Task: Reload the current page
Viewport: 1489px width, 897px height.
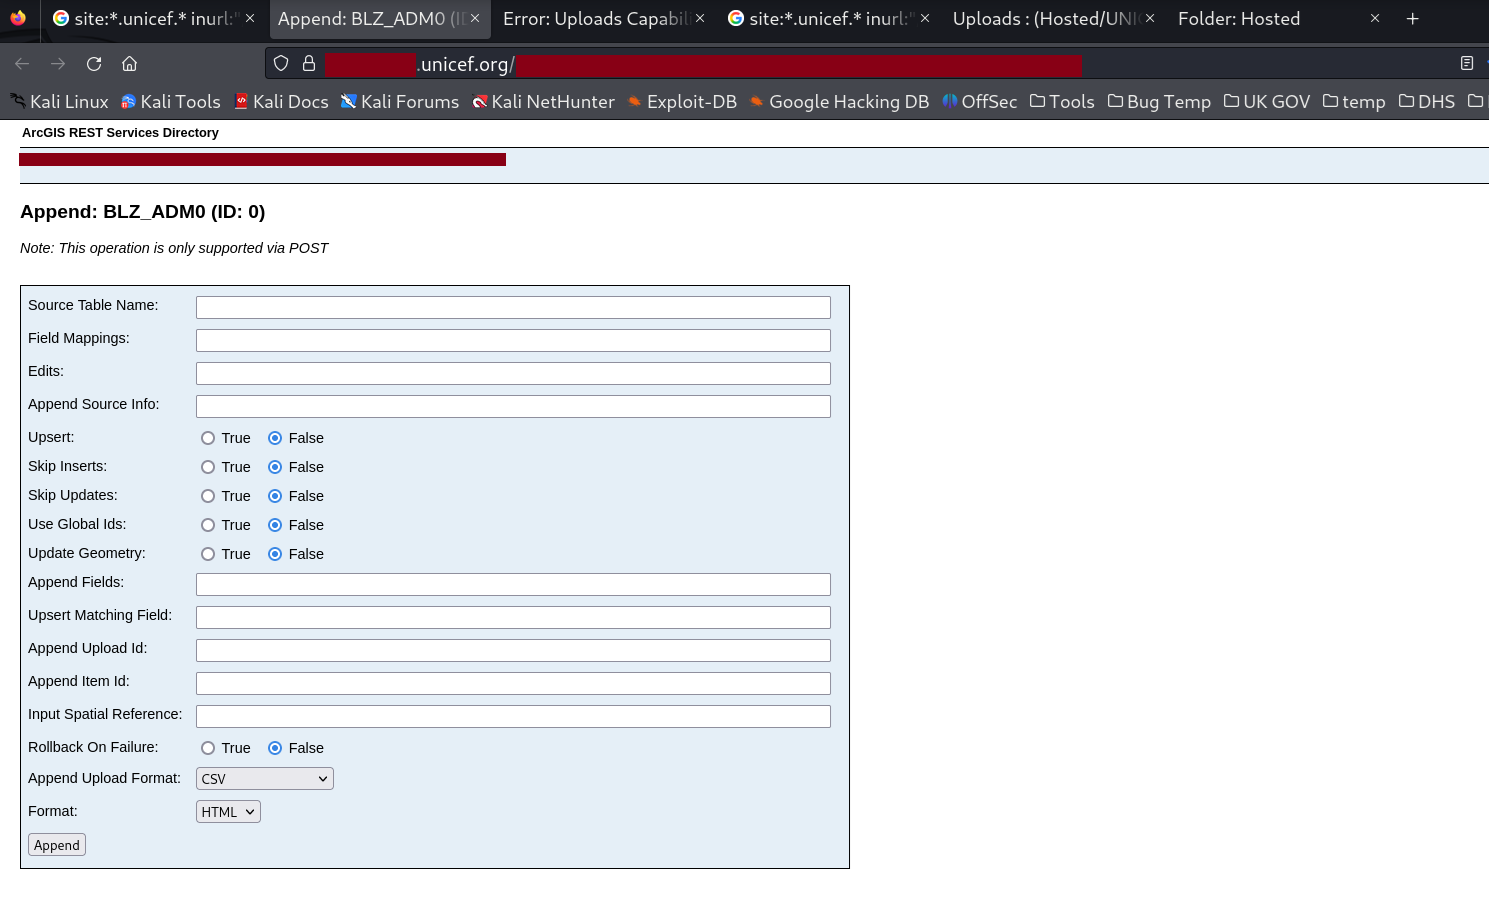Action: 93,63
